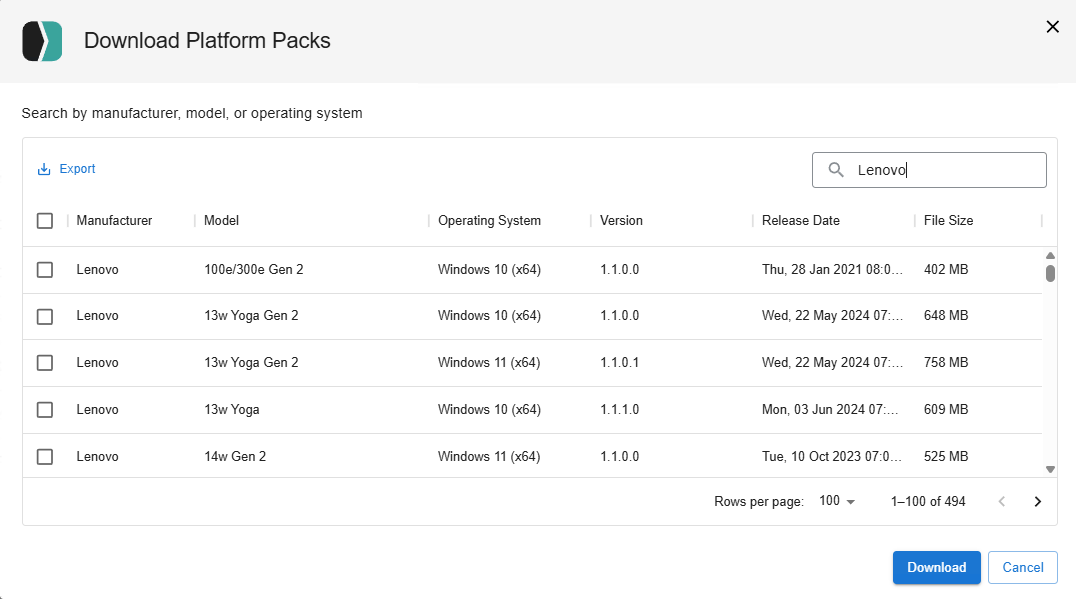Sort by the Release Date column header
The image size is (1076, 599).
coord(800,221)
